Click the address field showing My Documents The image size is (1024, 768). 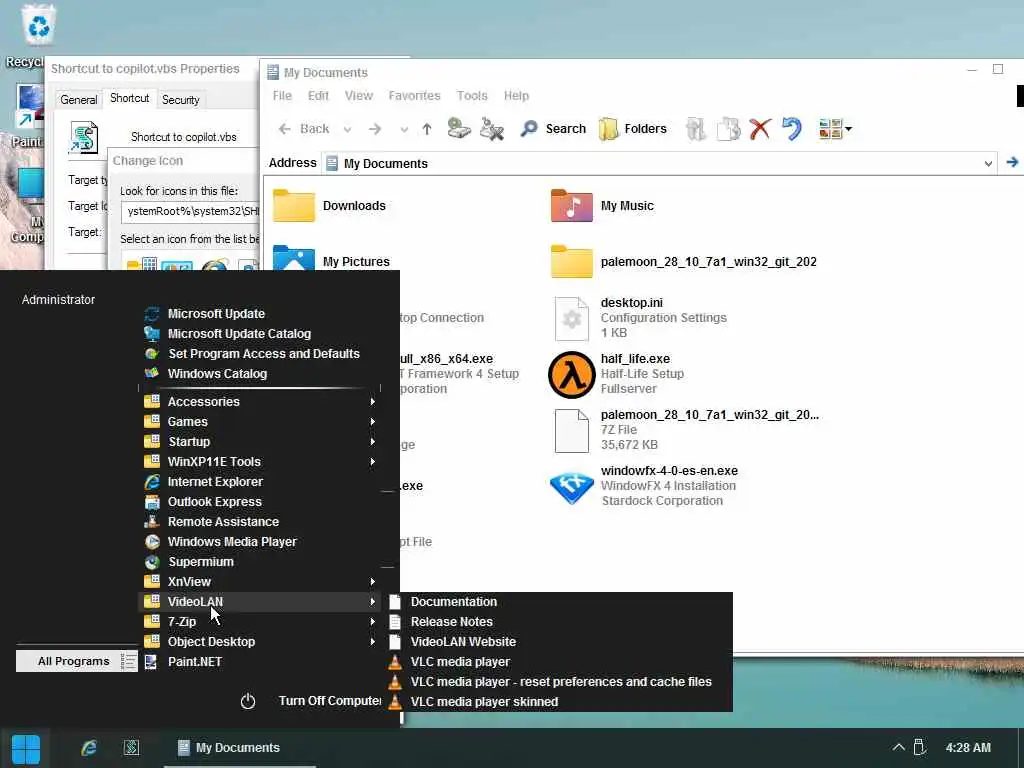click(x=658, y=163)
